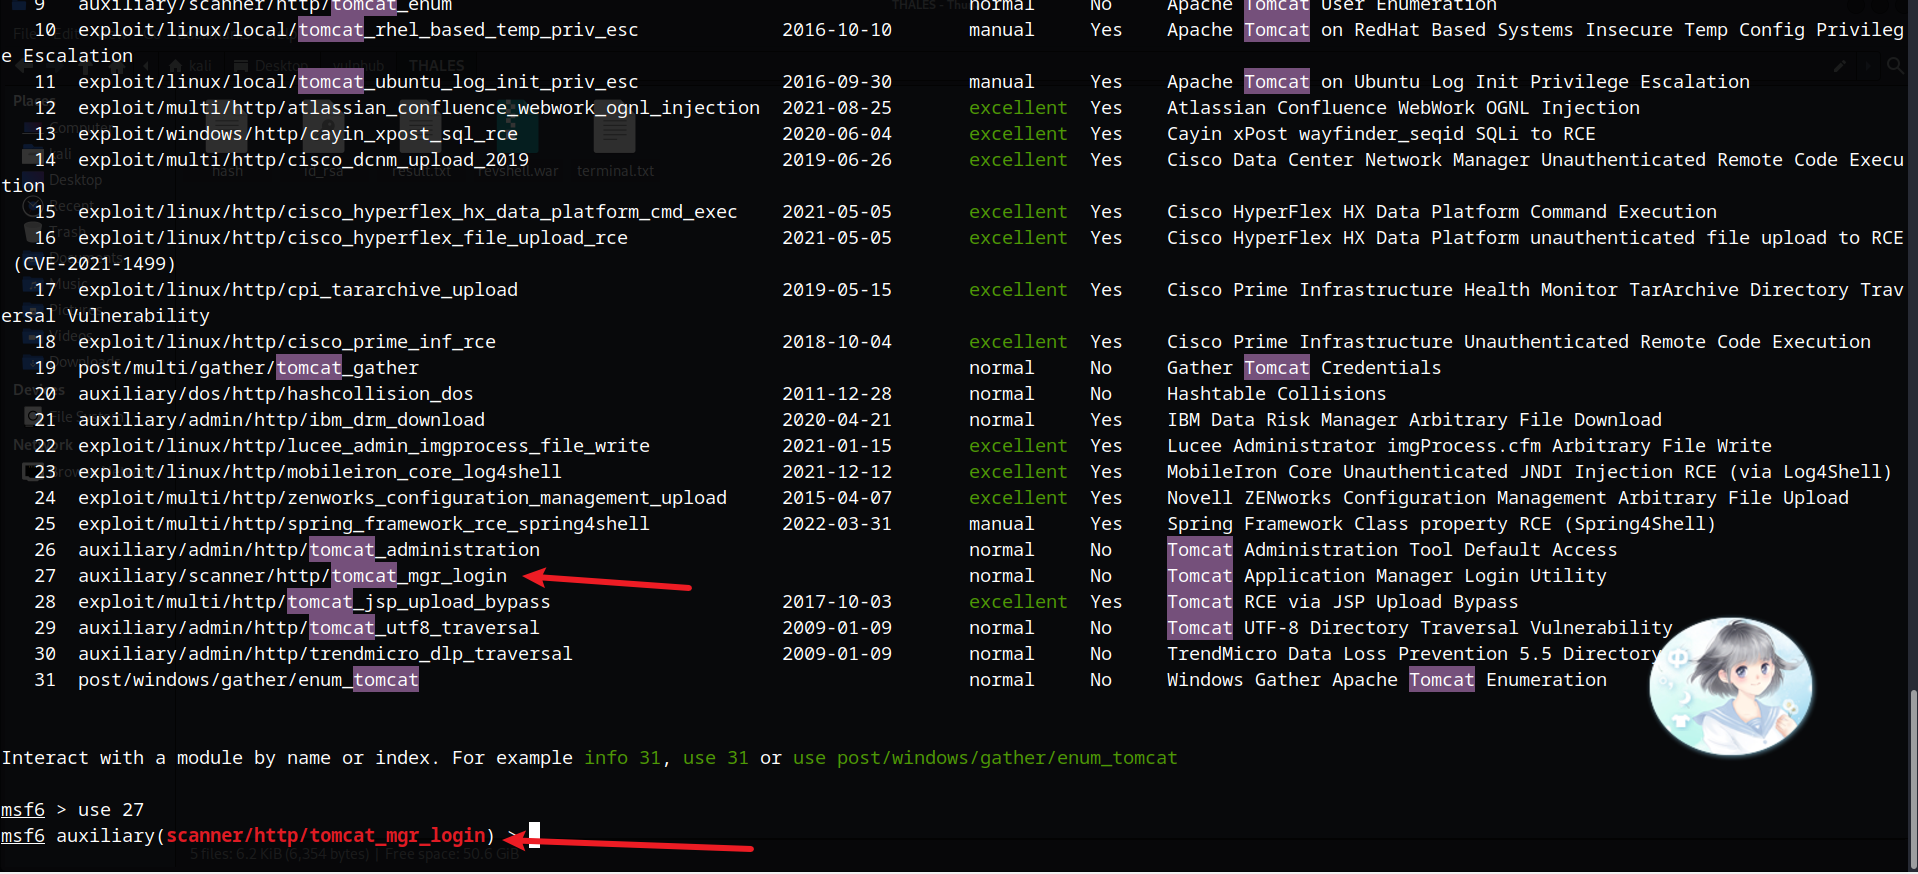Click the anime girl mascot avatar
1918x874 pixels.
coord(1730,686)
